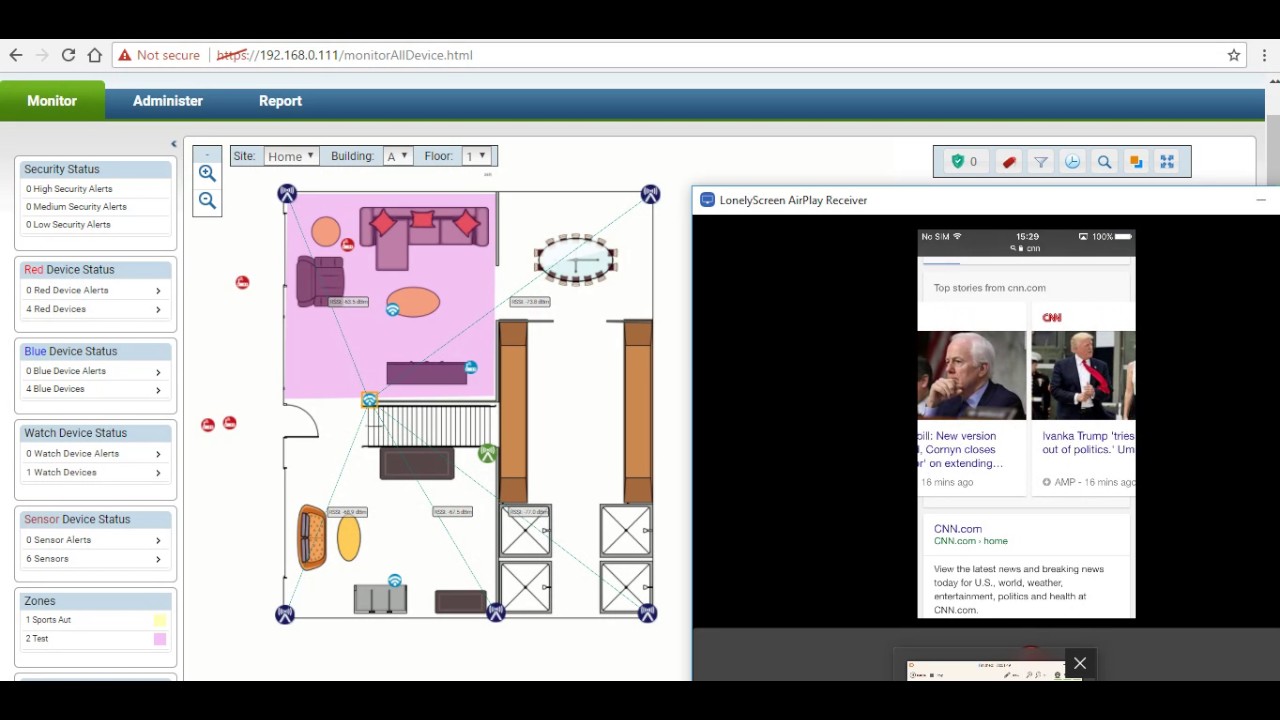Bookmark this page with the star icon

[x=1234, y=55]
